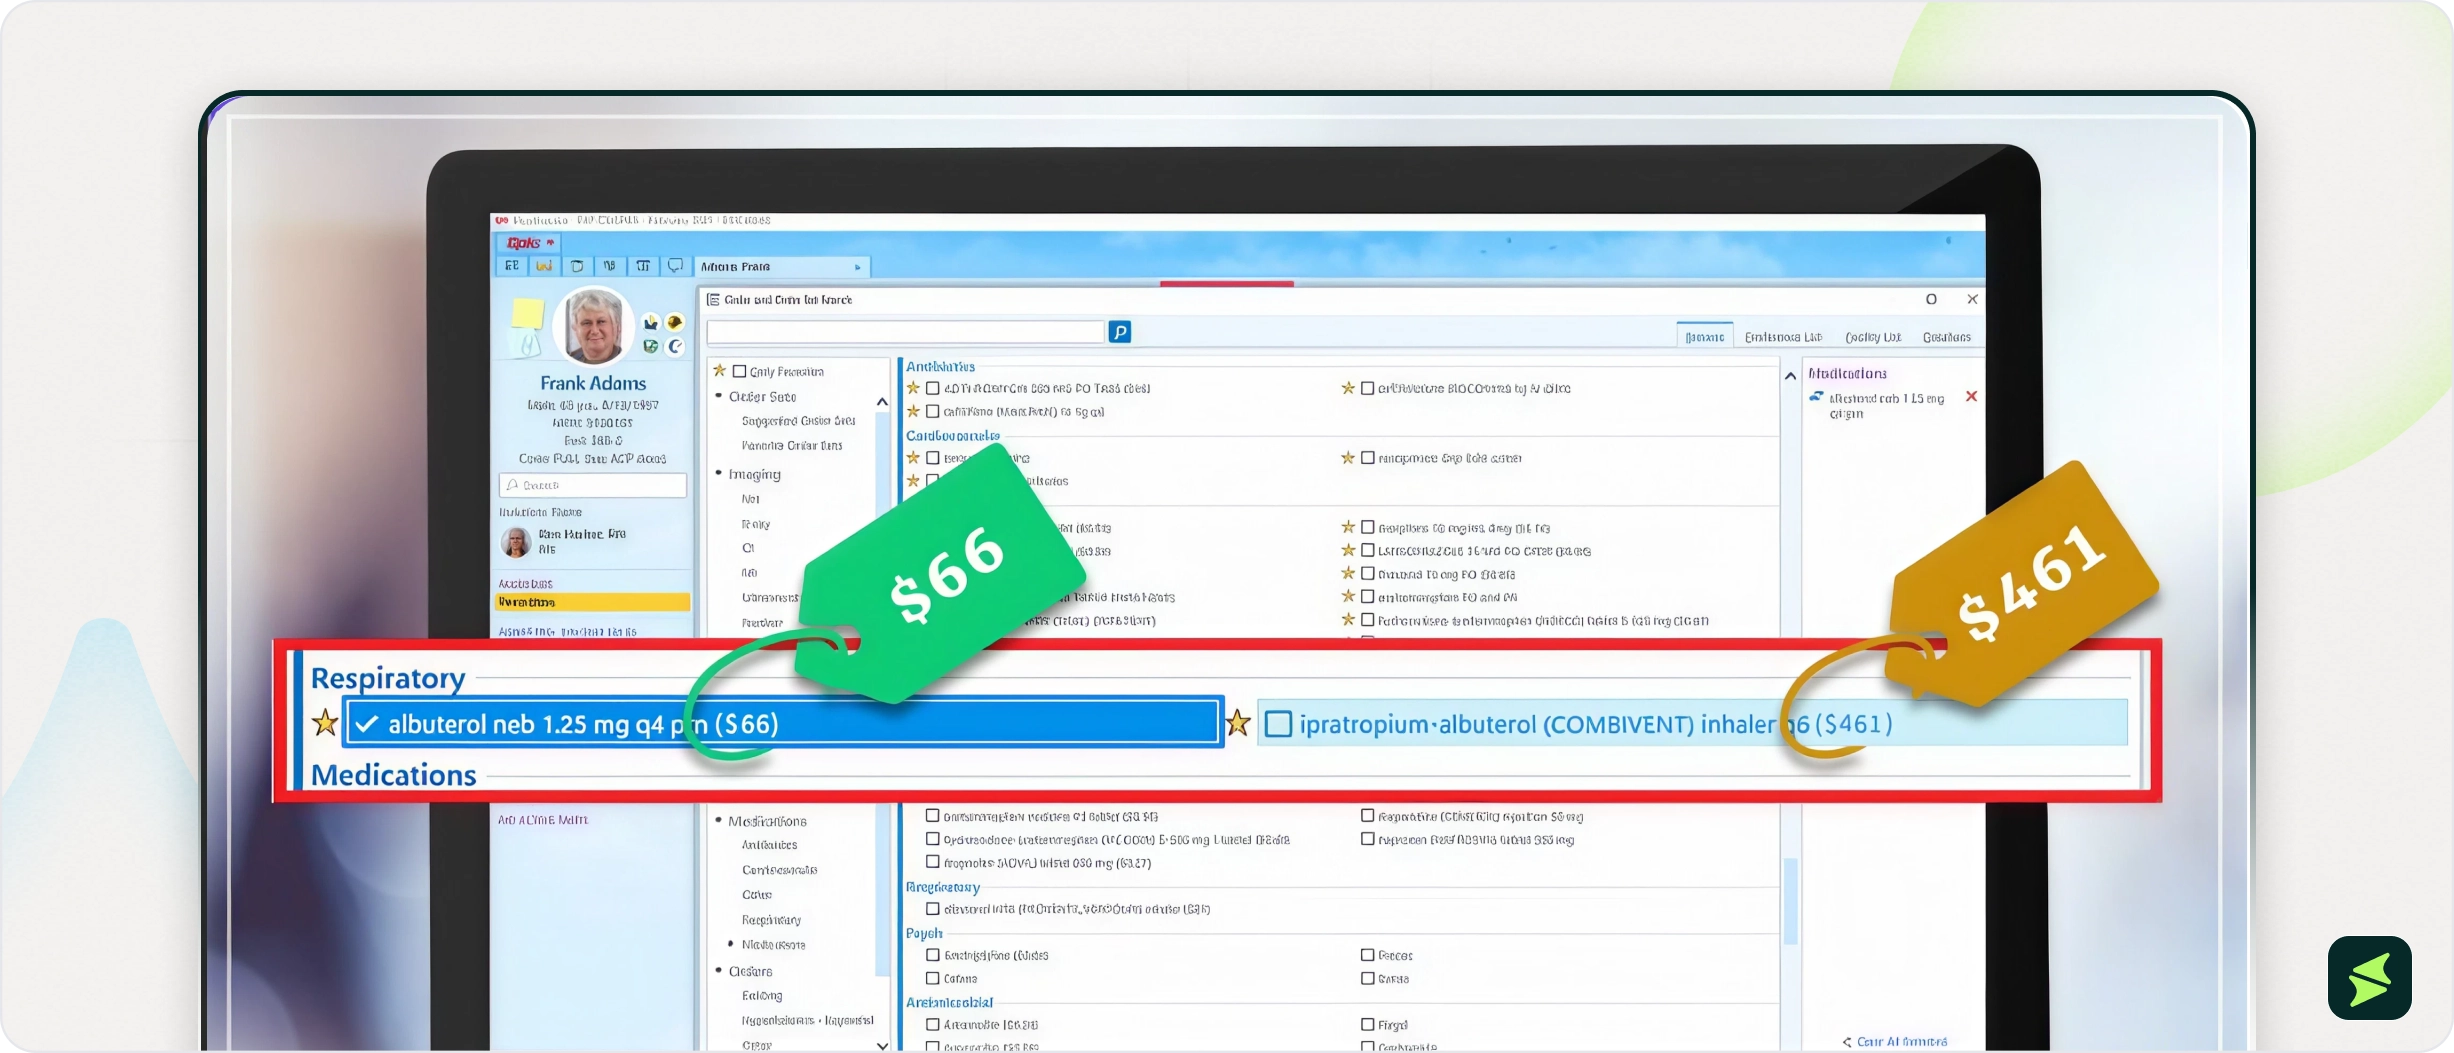Click the "Respiratory" heading in the enlarged row
The width and height of the screenshot is (2454, 1053).
pyautogui.click(x=388, y=678)
